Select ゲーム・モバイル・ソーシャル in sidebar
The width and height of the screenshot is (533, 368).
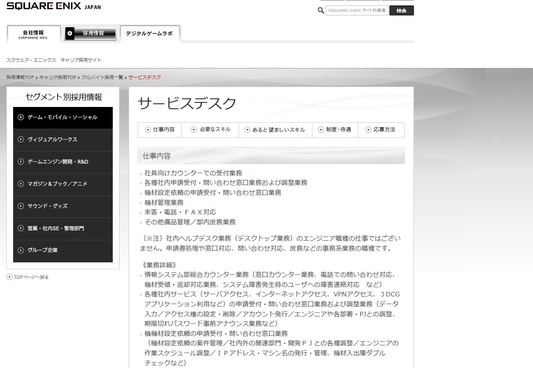point(63,117)
